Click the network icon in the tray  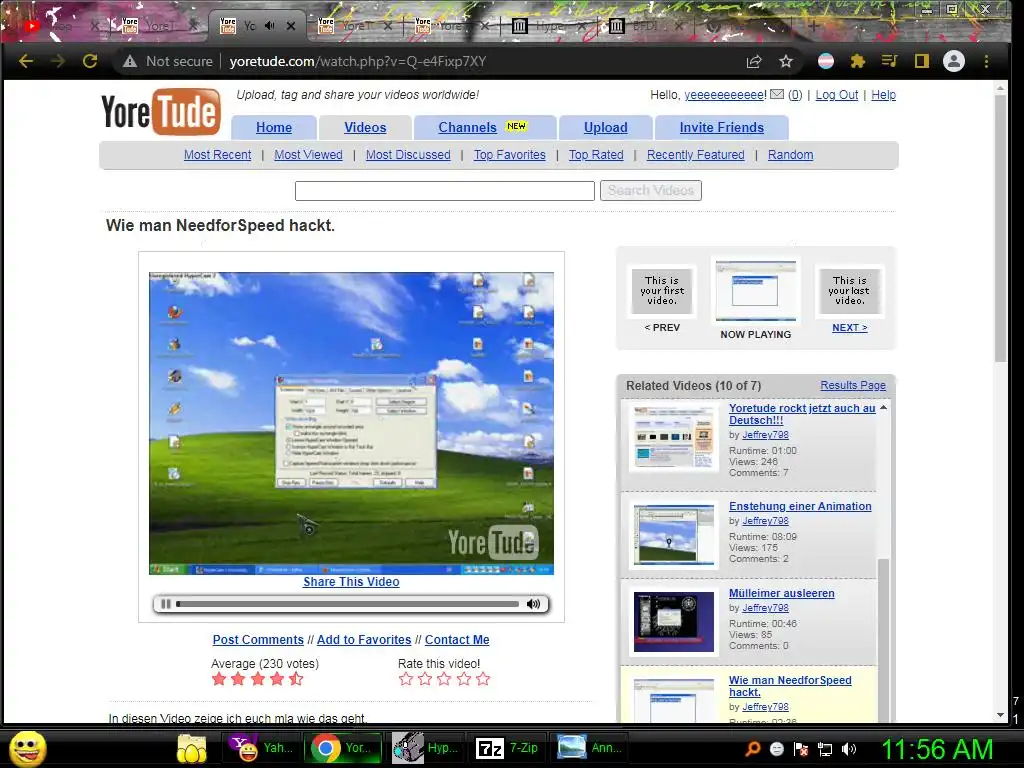point(825,749)
